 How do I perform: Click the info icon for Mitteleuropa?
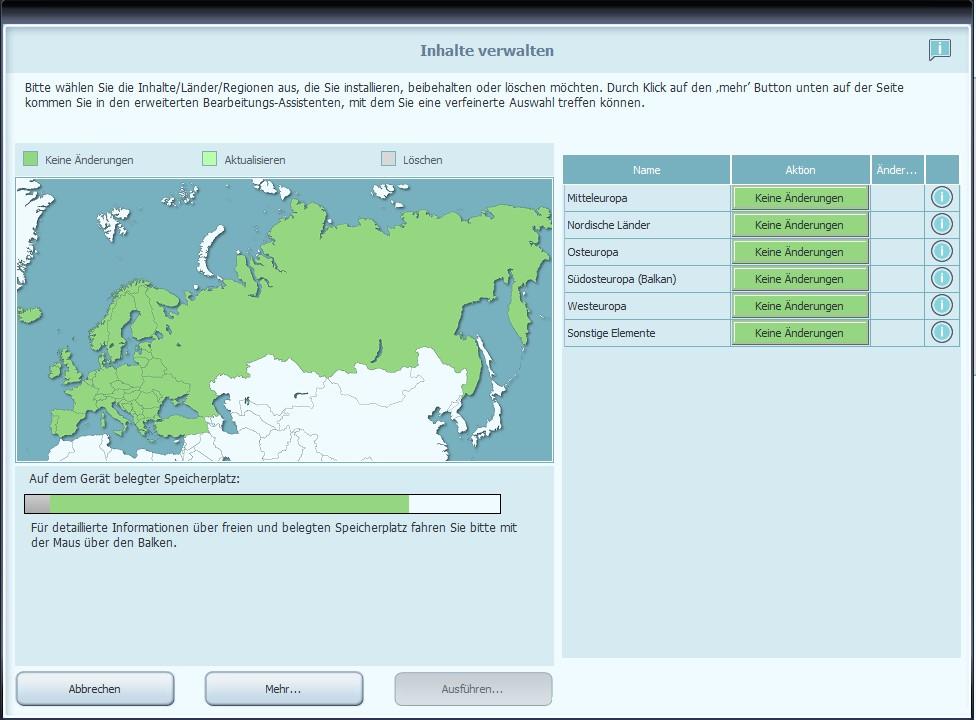[x=941, y=197]
